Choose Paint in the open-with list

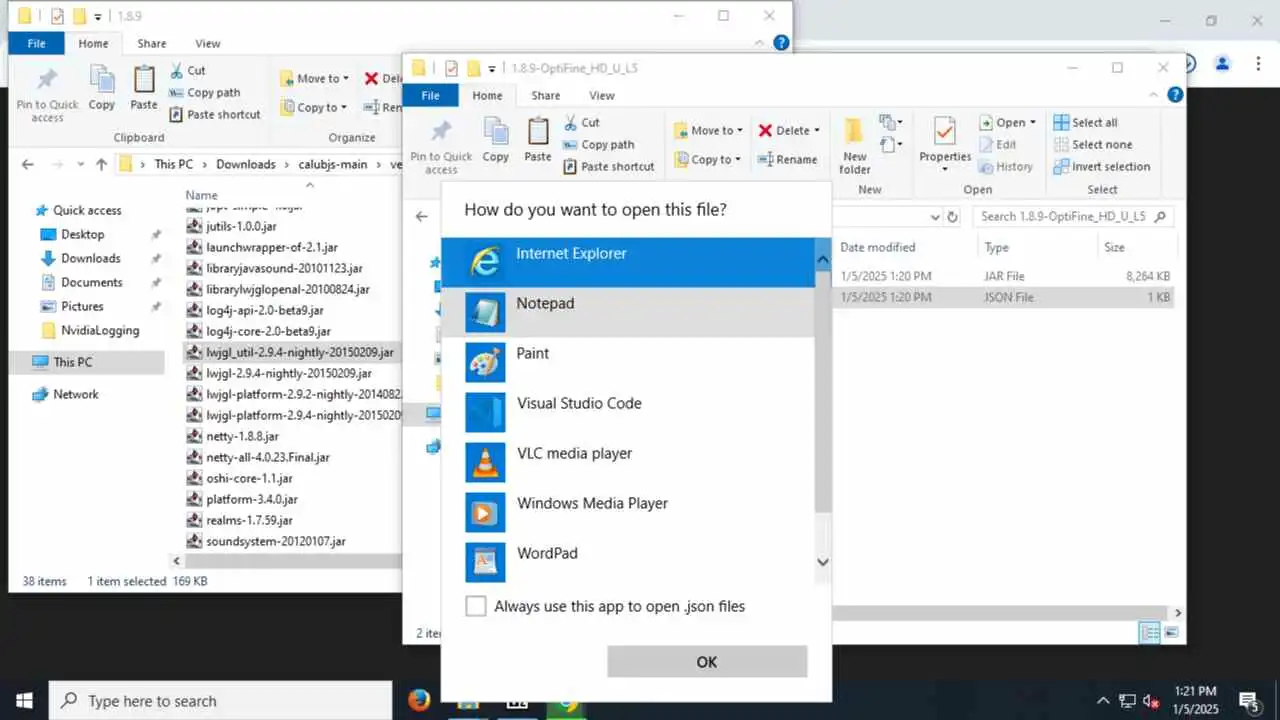628,362
